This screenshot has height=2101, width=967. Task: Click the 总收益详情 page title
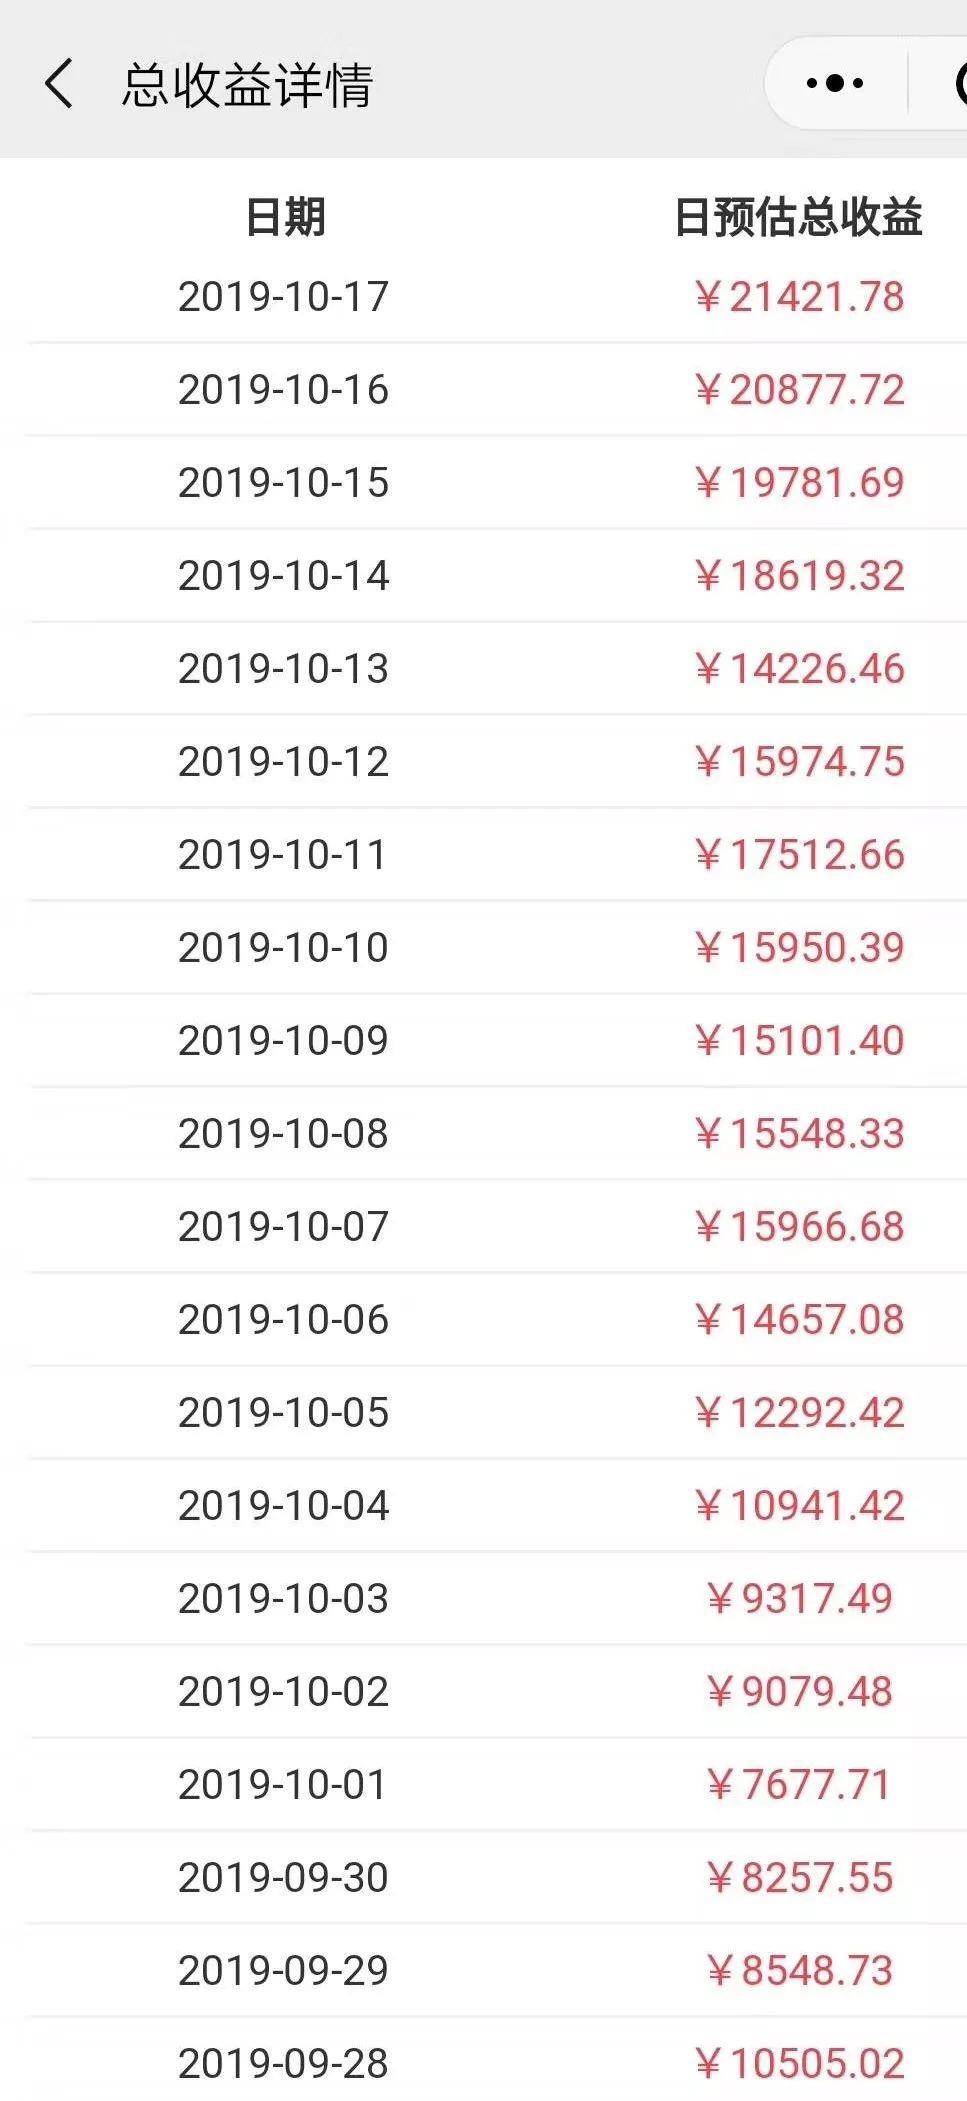pos(247,84)
